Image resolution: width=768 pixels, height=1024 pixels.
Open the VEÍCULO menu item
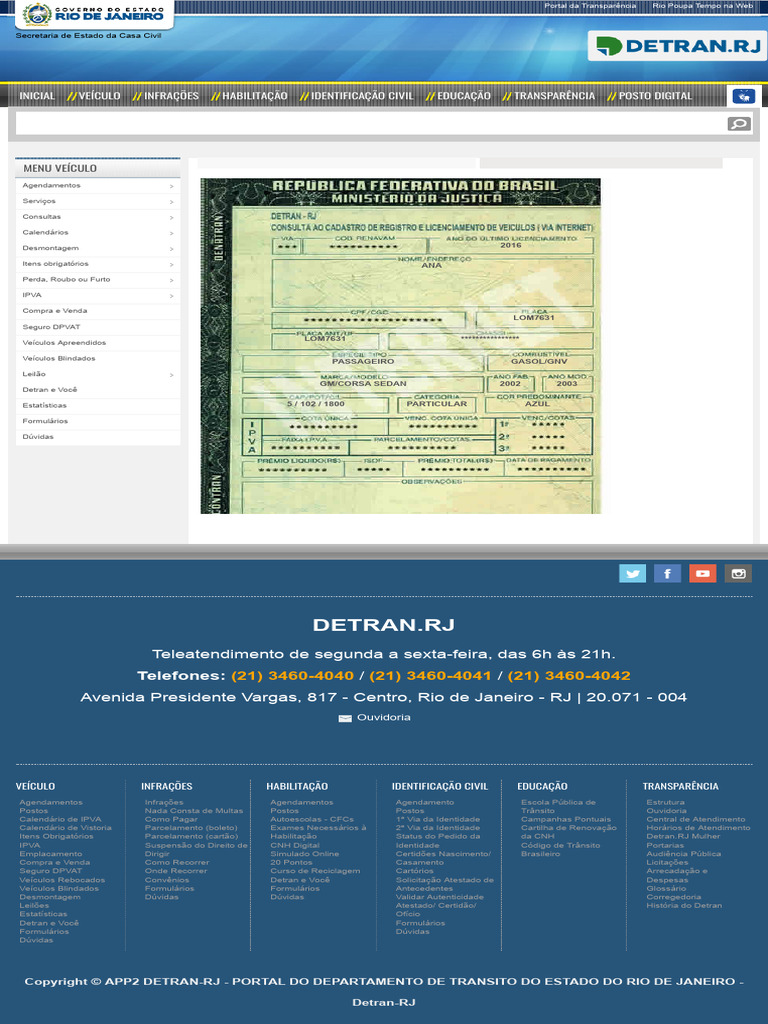pos(99,96)
